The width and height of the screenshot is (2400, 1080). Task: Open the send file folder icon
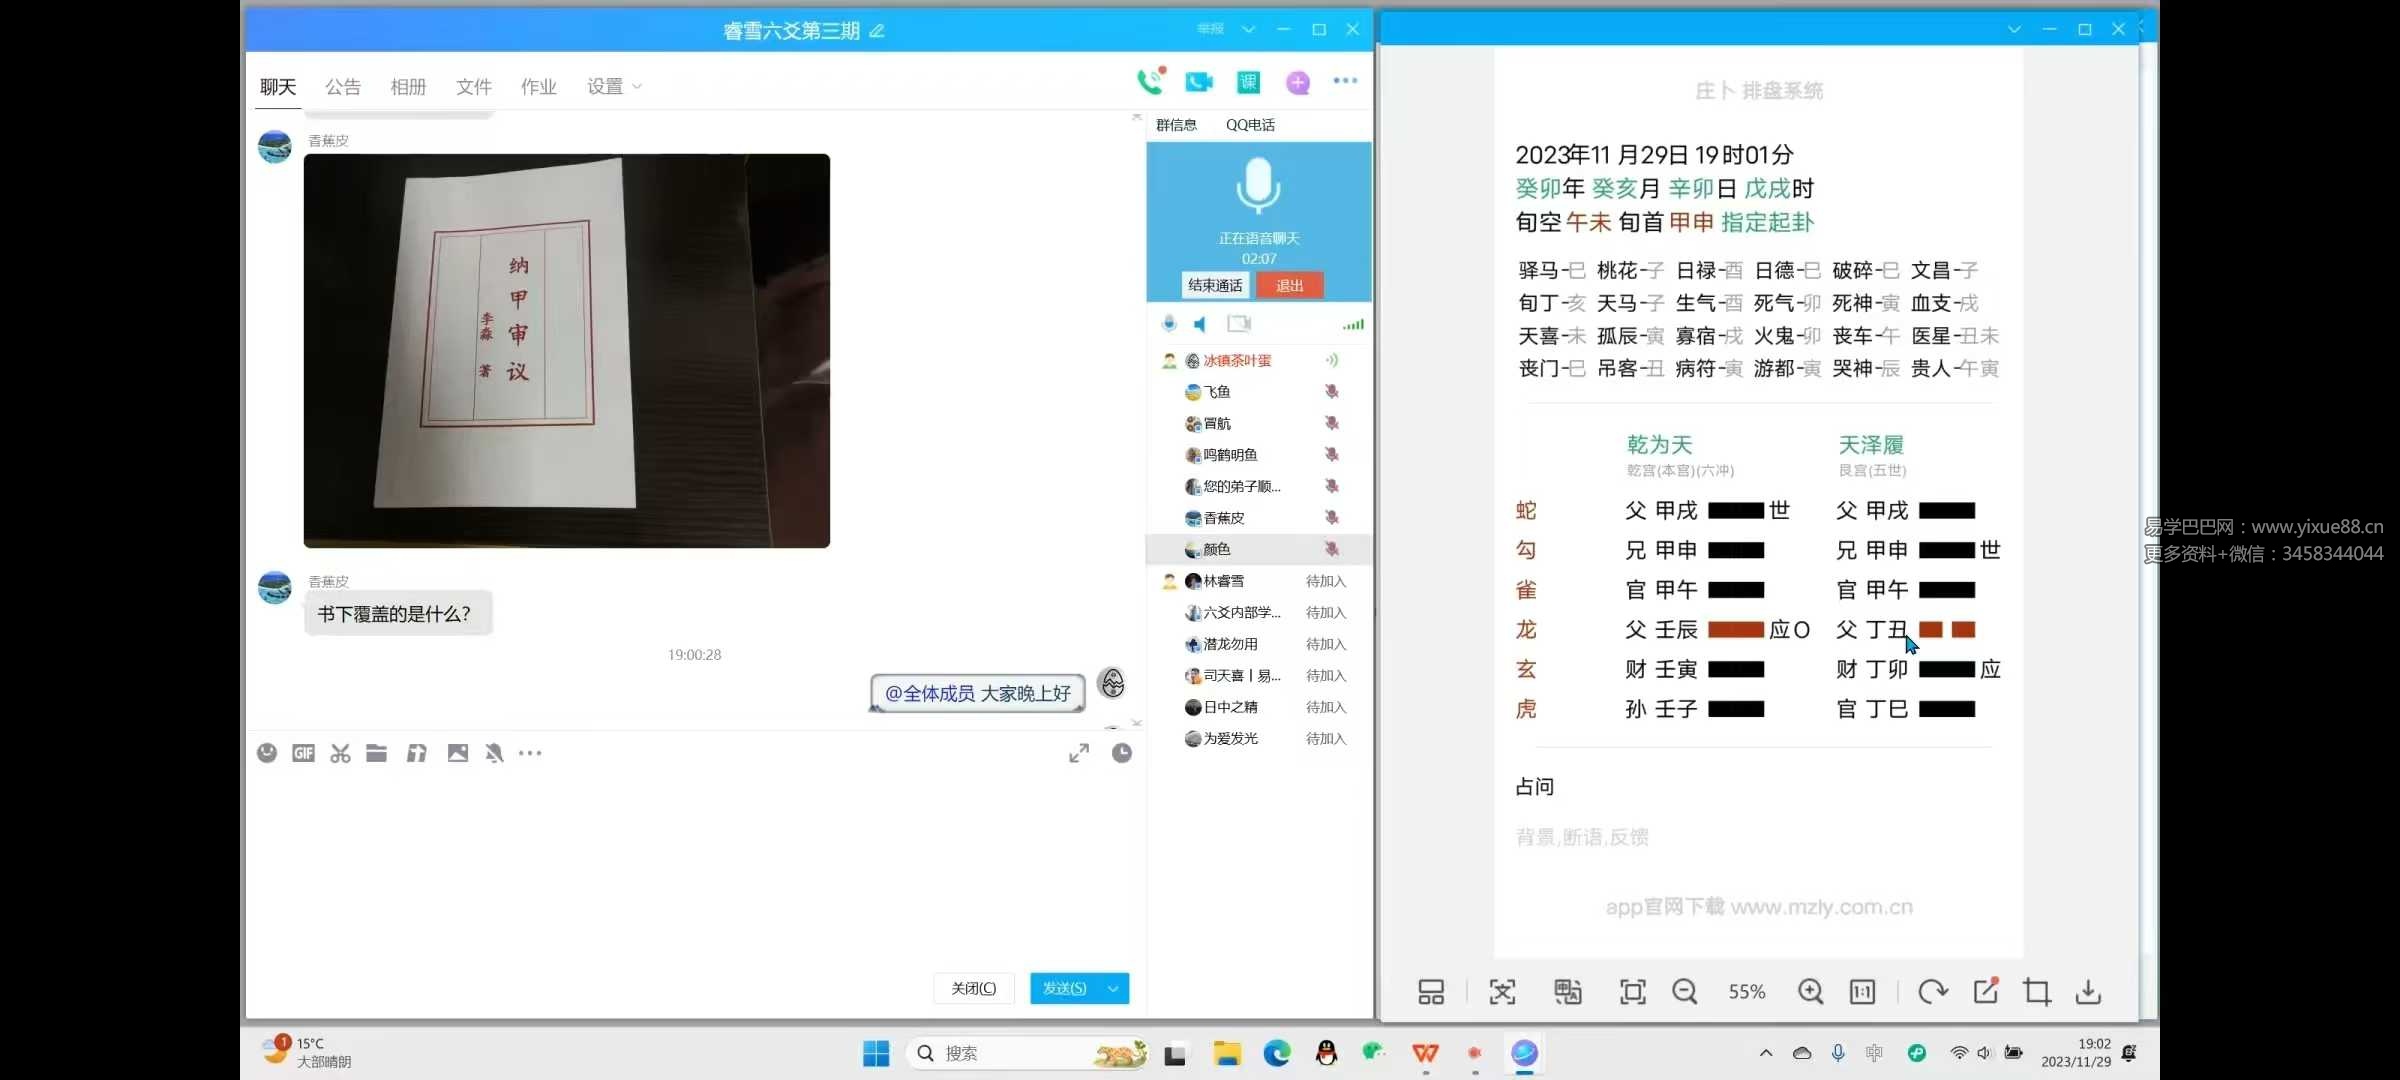click(x=376, y=753)
